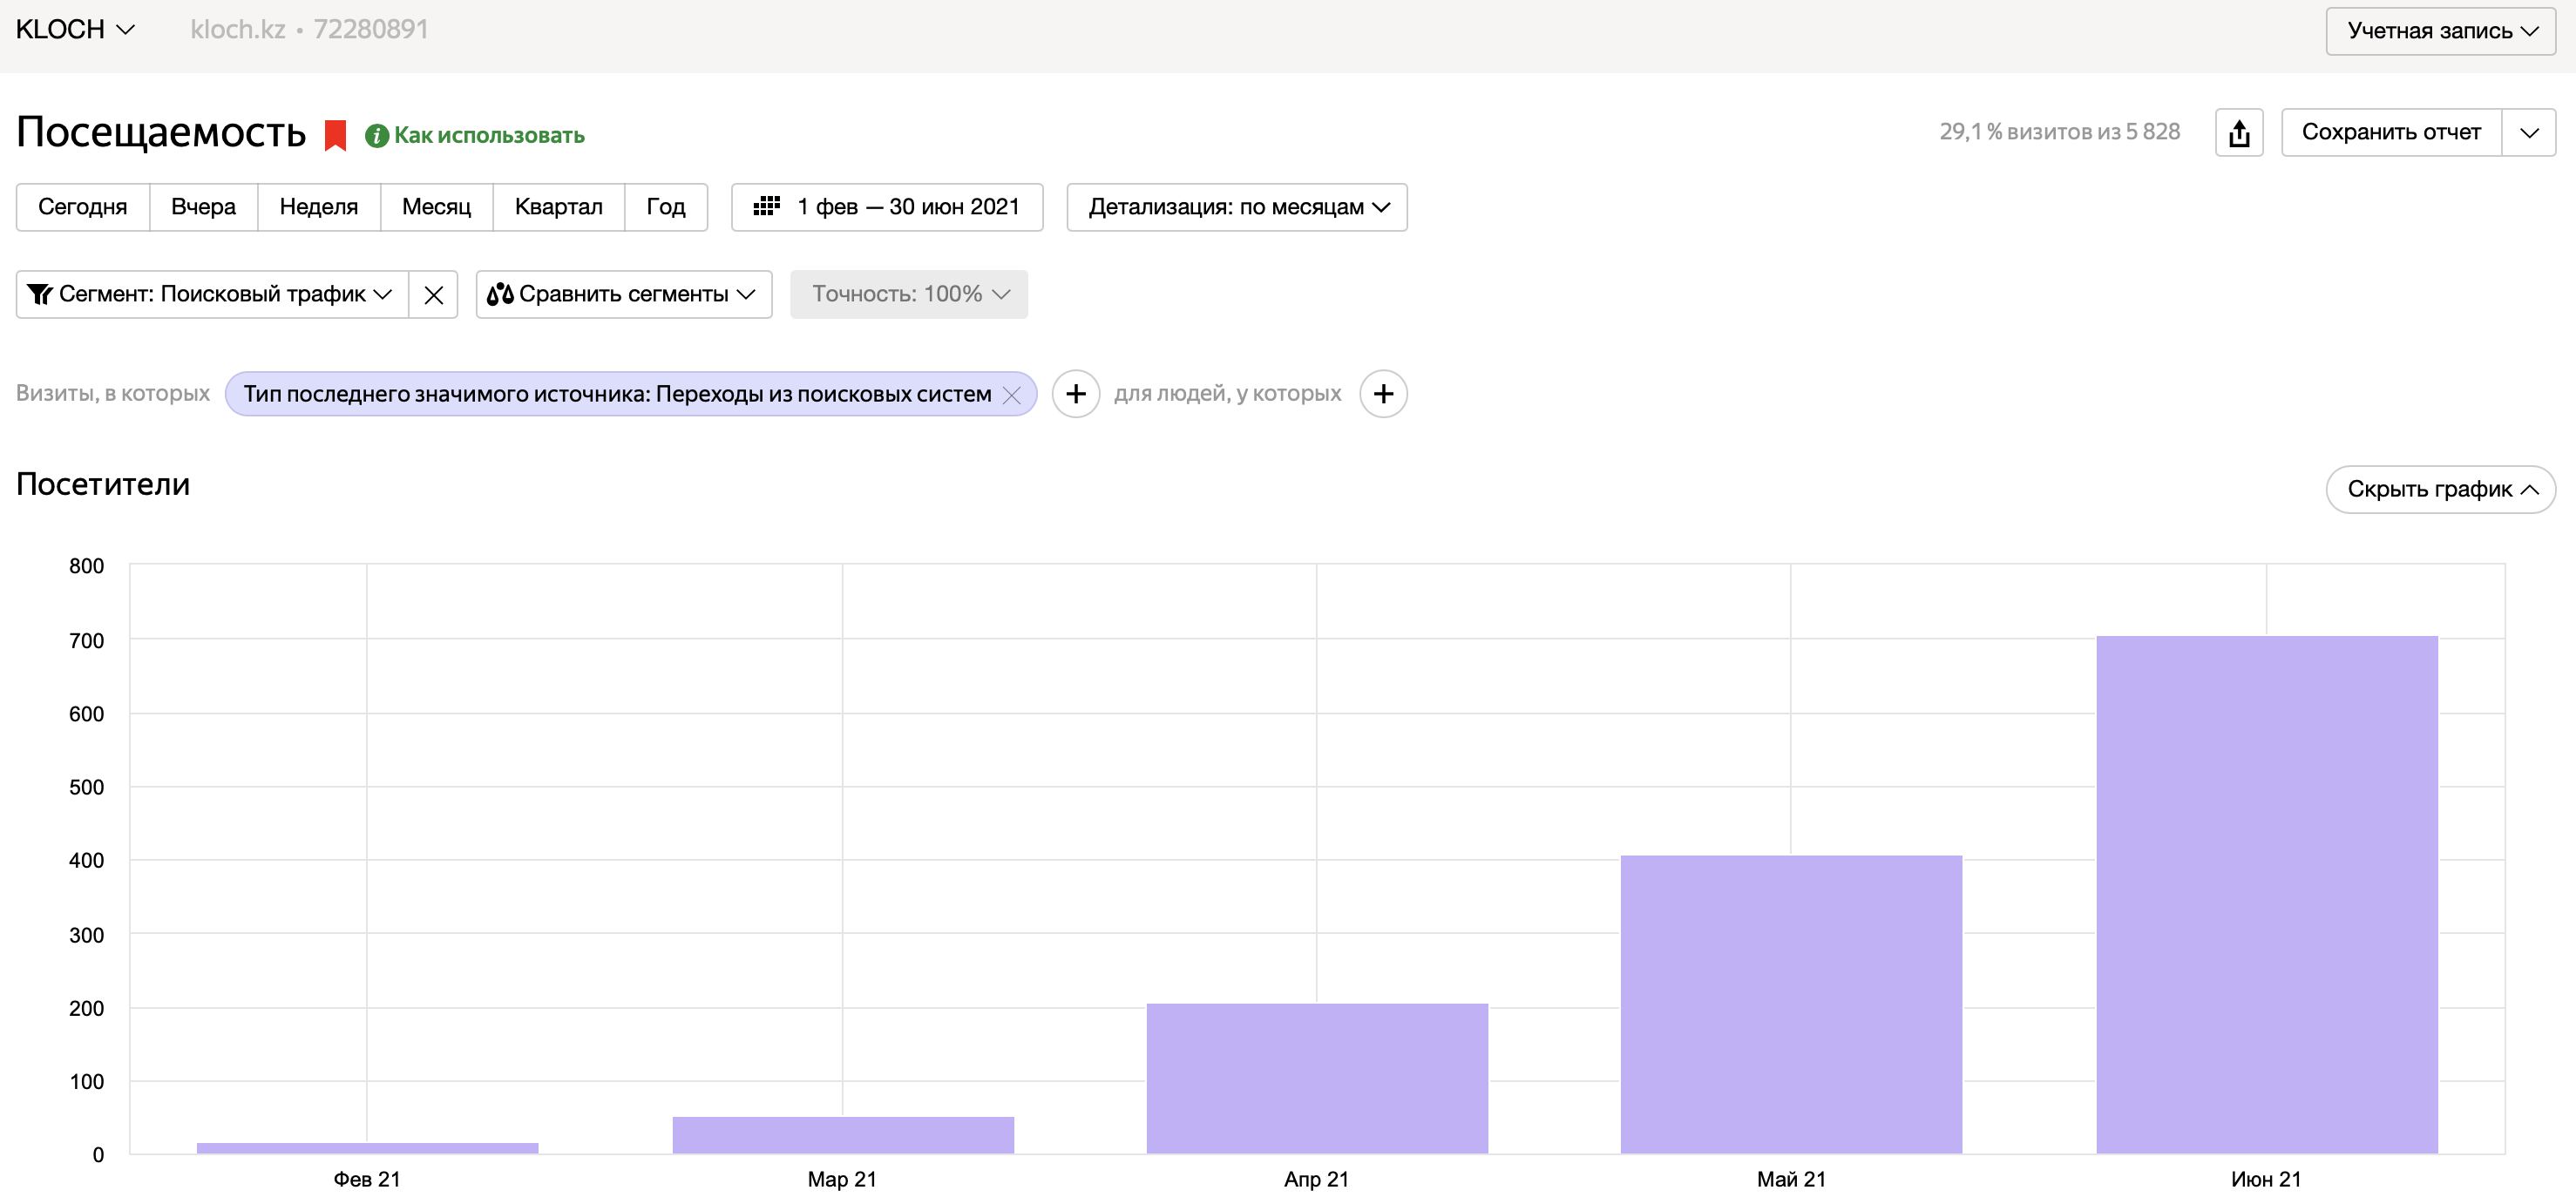Click the export/share report icon
Viewport: 2576px width, 1204px height.
tap(2238, 133)
